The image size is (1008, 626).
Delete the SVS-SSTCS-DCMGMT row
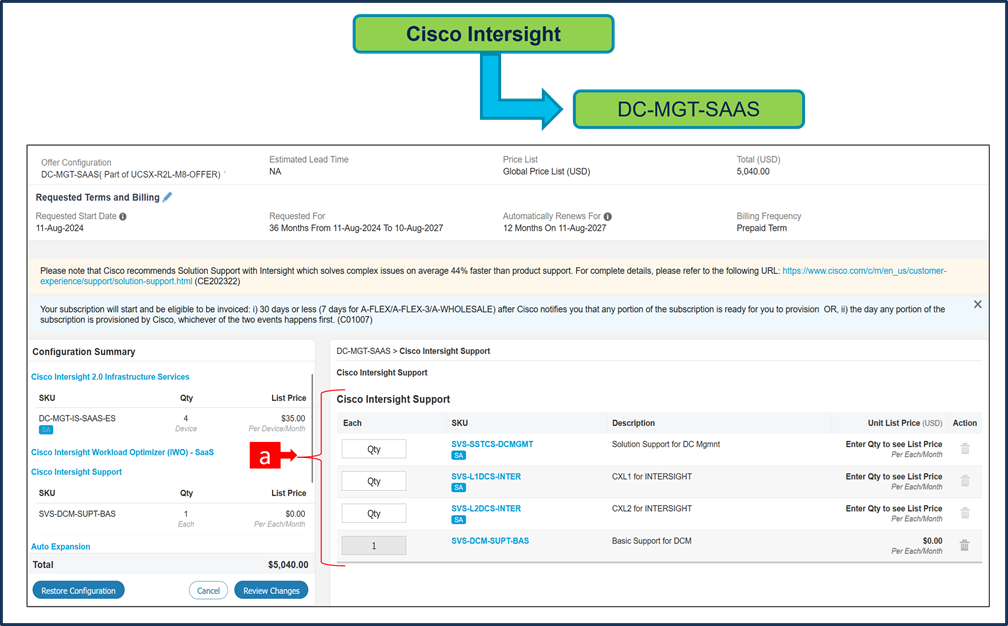965,449
